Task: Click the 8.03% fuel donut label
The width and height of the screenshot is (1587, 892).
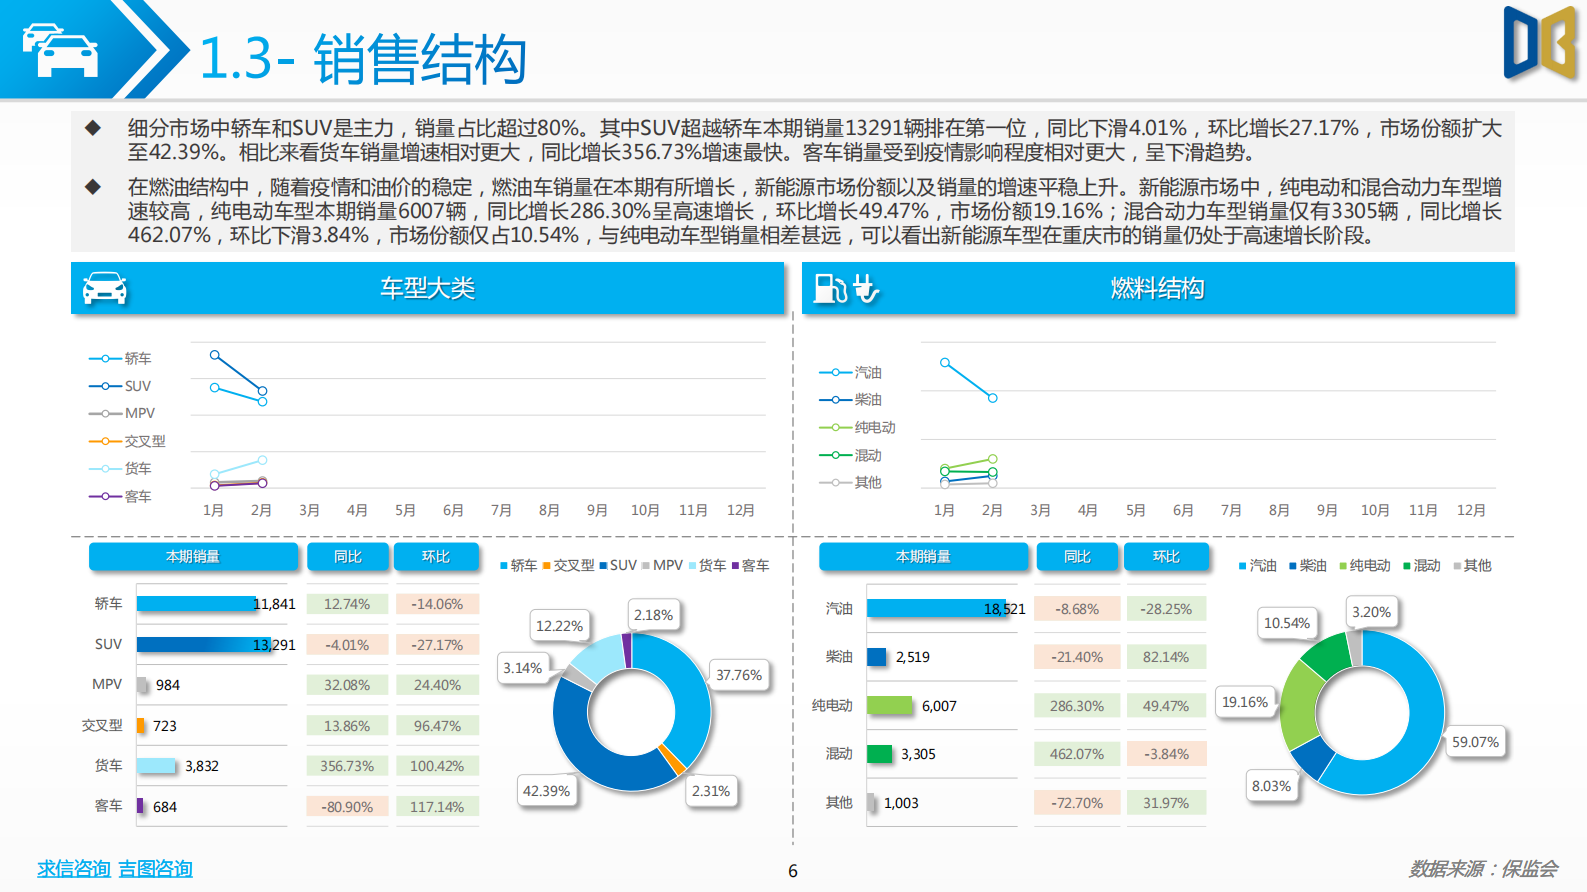Action: click(1271, 786)
